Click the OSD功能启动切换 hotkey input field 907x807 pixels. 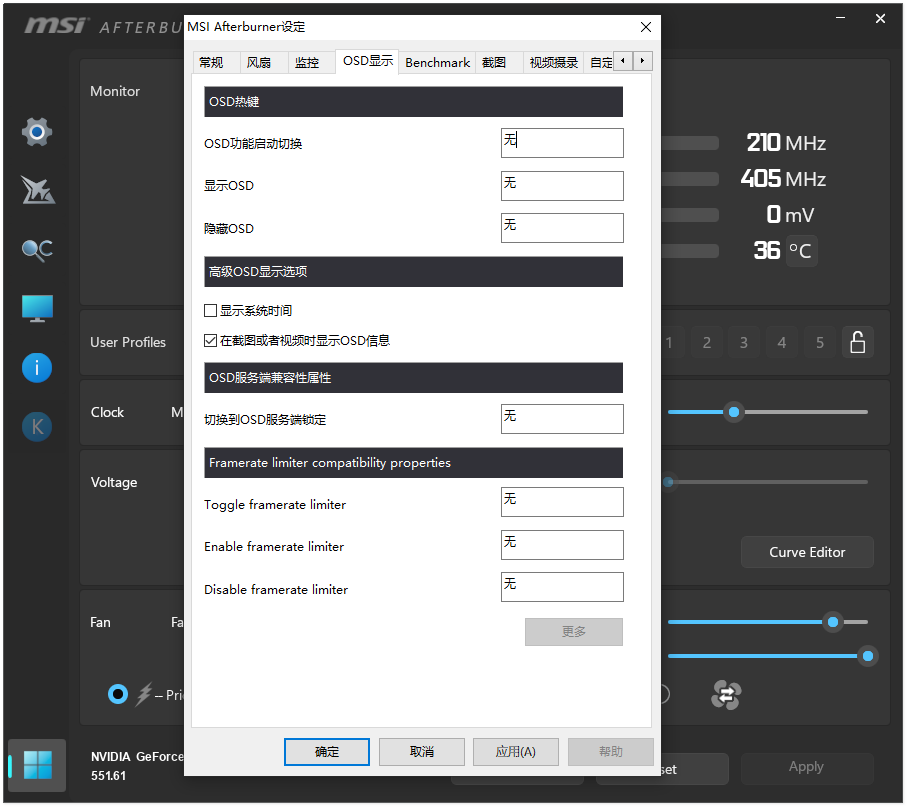click(562, 142)
